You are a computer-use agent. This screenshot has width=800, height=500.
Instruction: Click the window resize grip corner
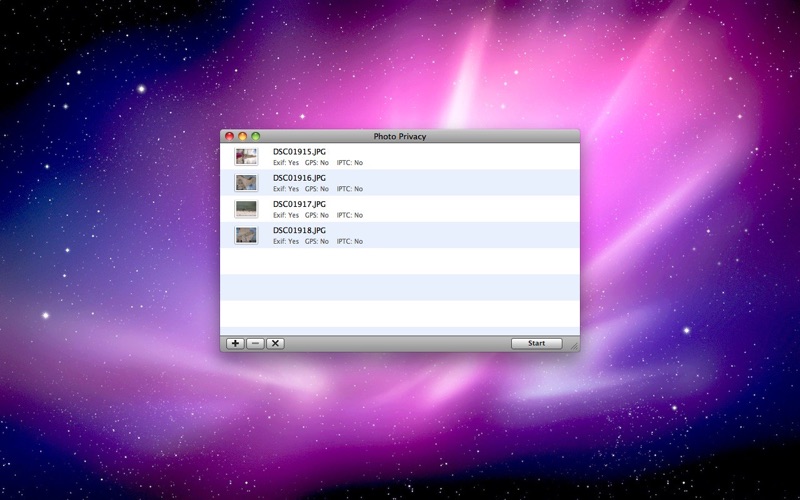pos(574,346)
